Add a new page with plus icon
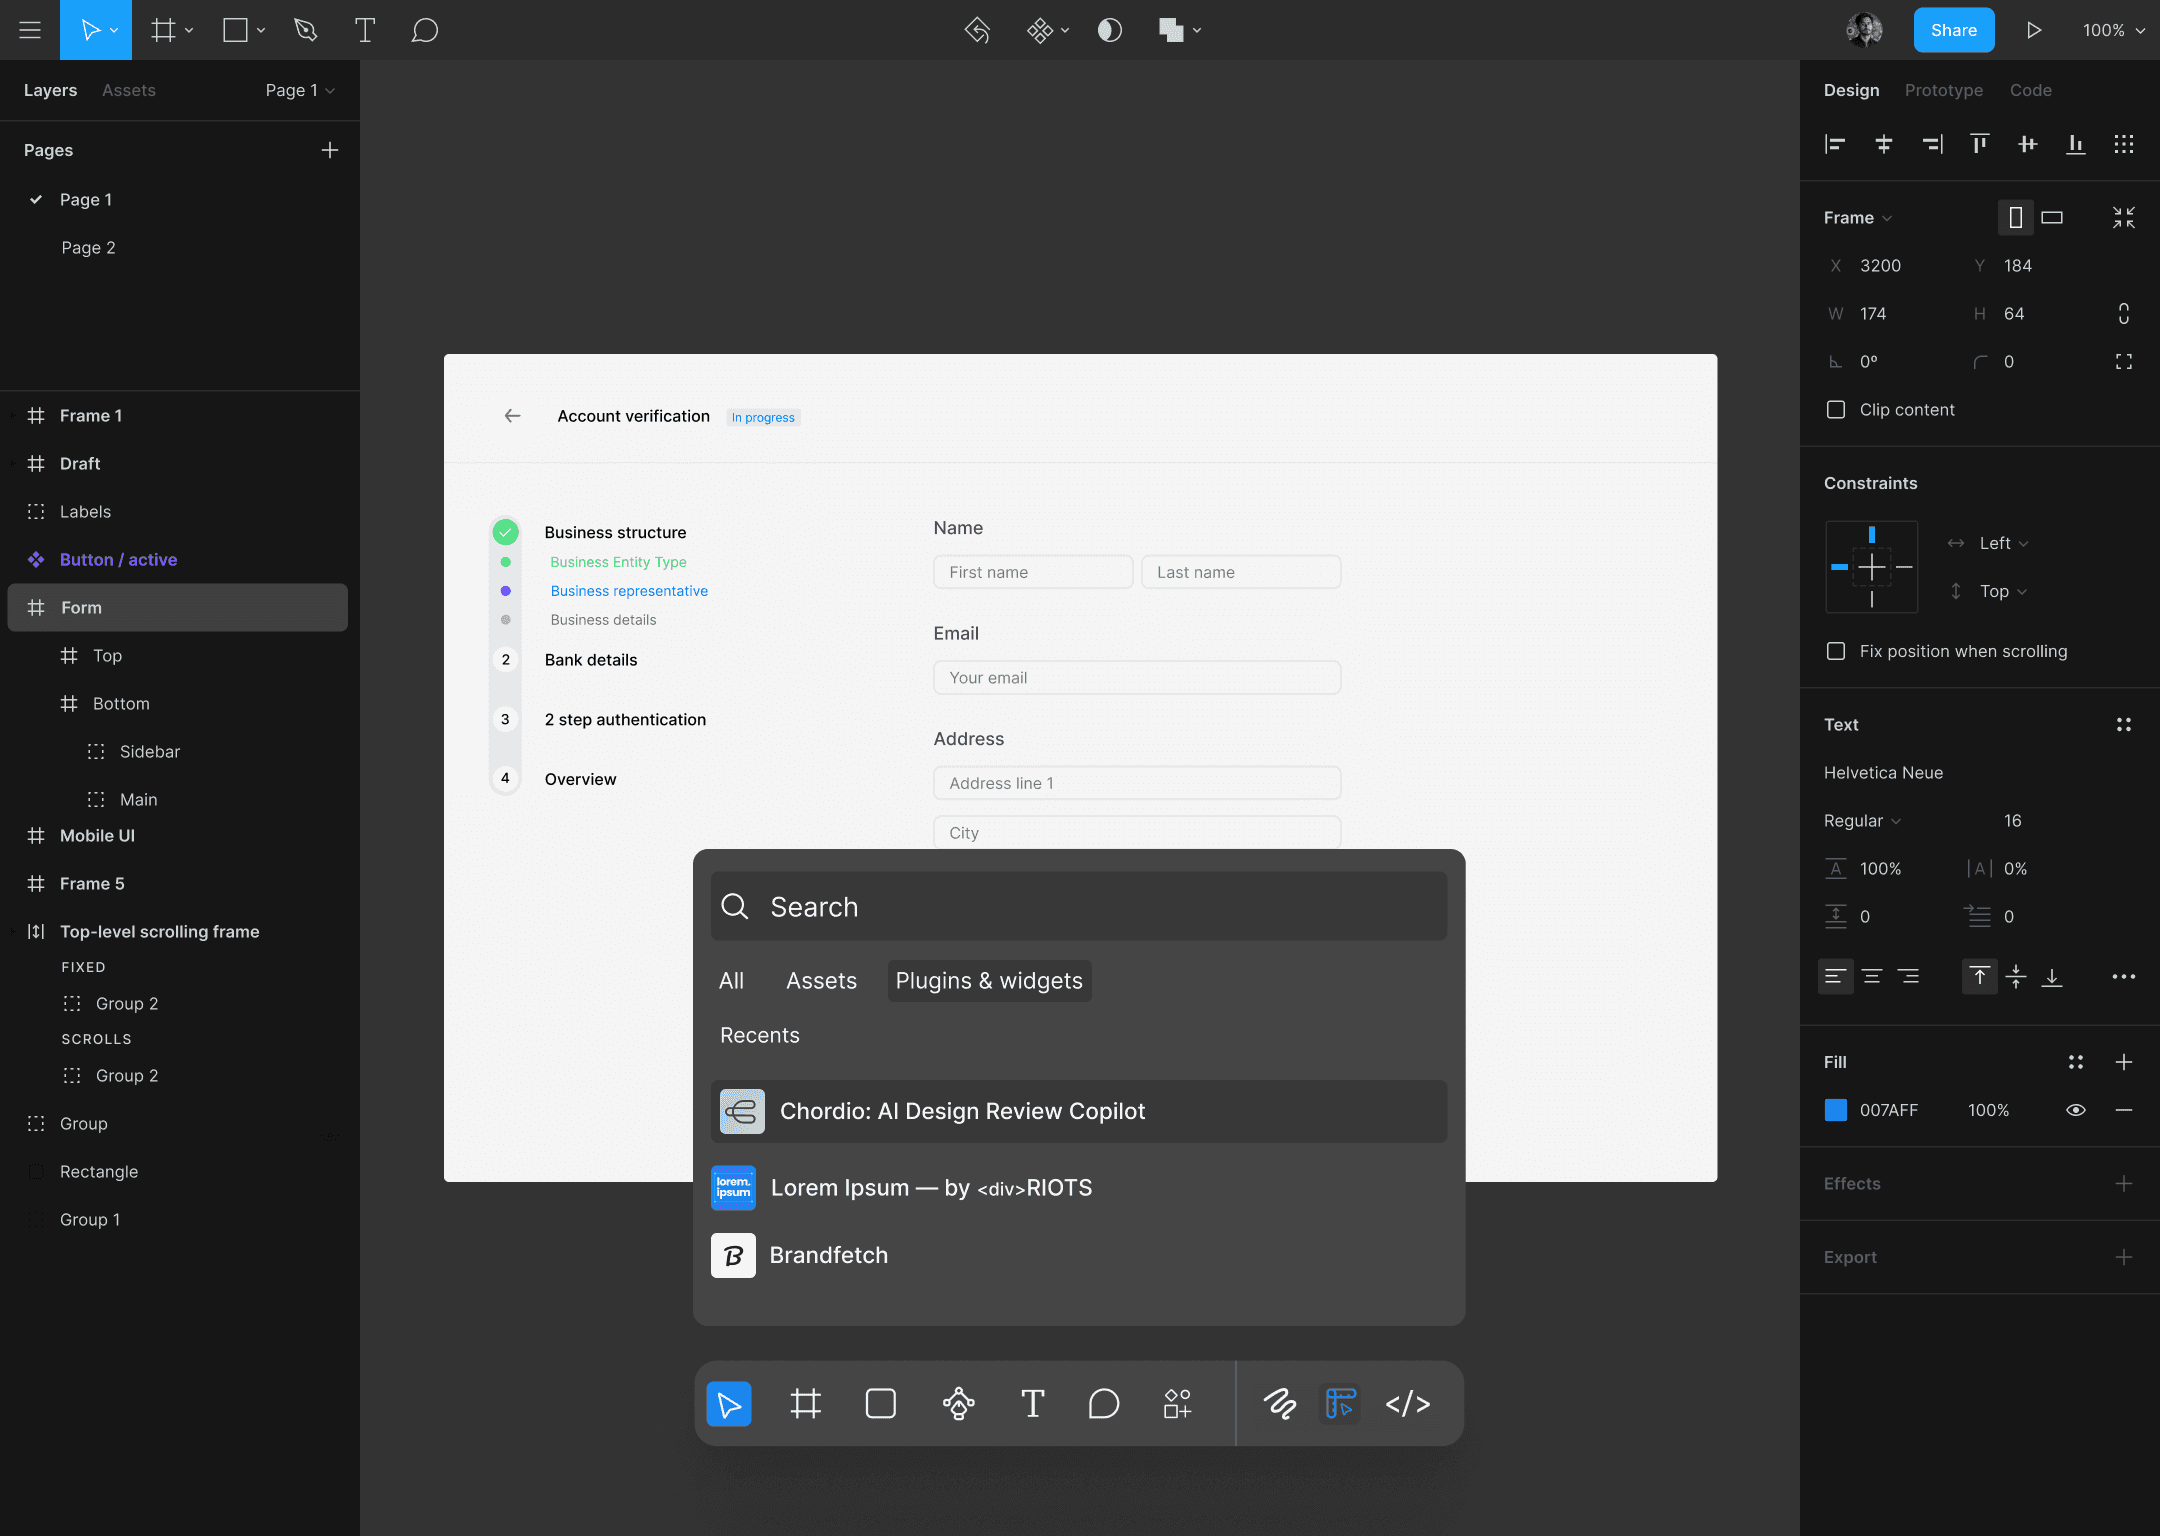 (x=329, y=150)
